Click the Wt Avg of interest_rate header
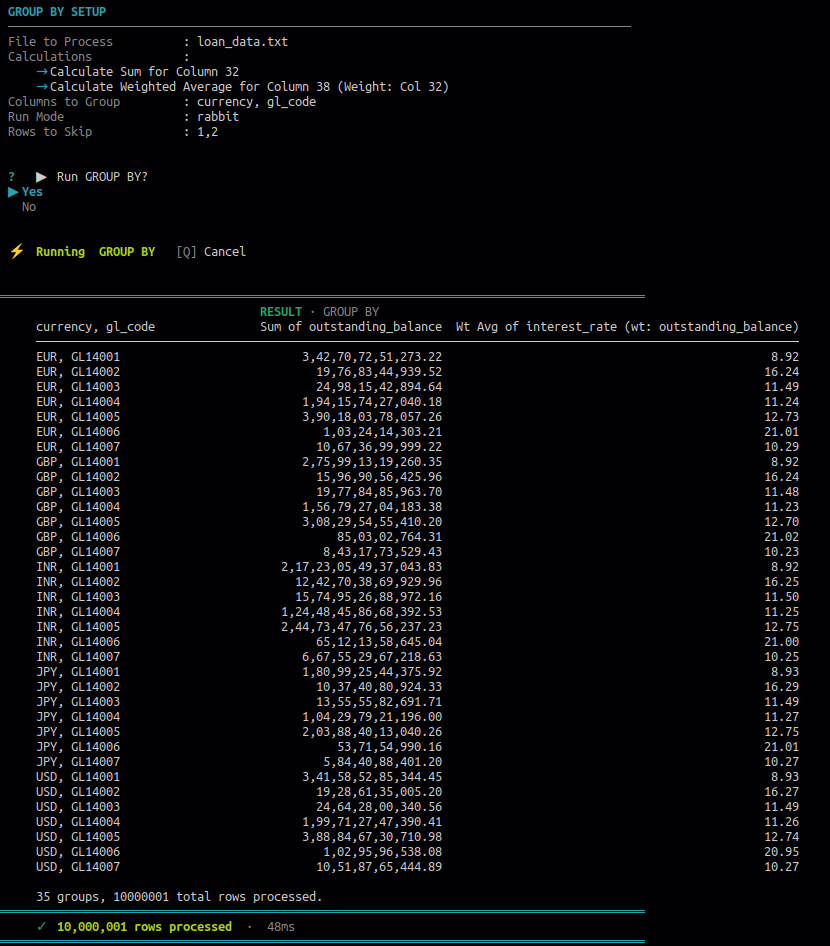The image size is (830, 946). pyautogui.click(x=627, y=327)
